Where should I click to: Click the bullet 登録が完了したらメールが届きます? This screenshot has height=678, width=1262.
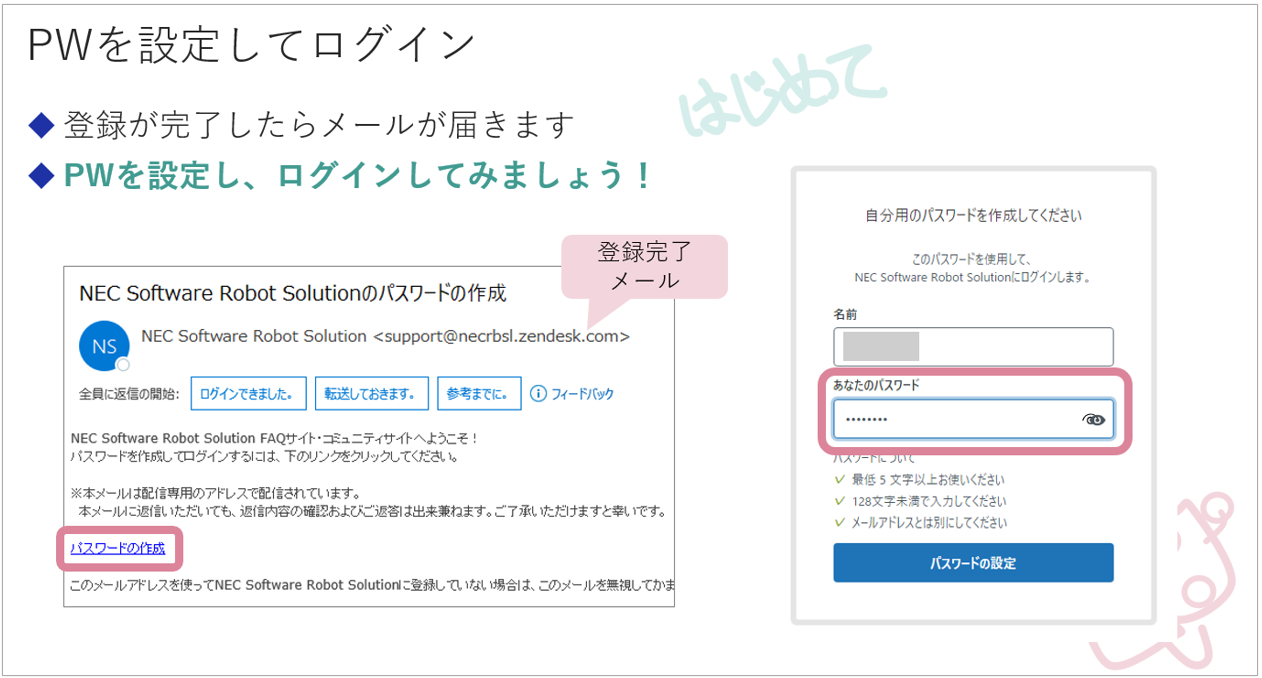[x=319, y=125]
